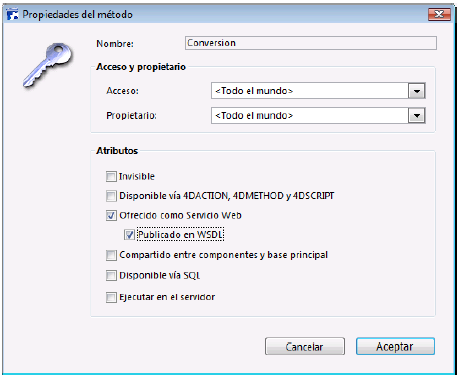
Task: Open the Acceso dropdown arrow
Action: click(417, 91)
